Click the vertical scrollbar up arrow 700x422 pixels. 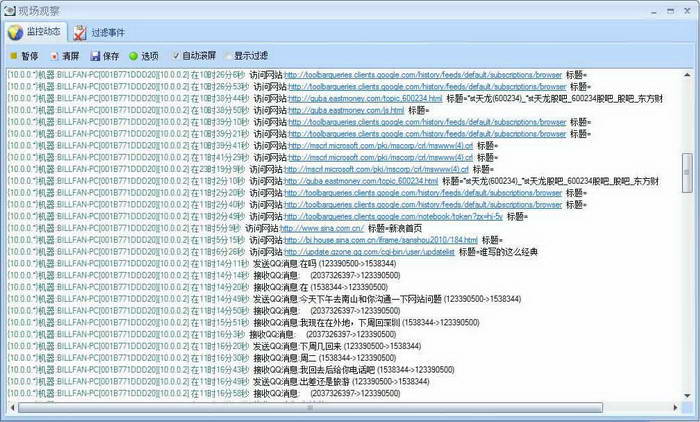(x=688, y=75)
